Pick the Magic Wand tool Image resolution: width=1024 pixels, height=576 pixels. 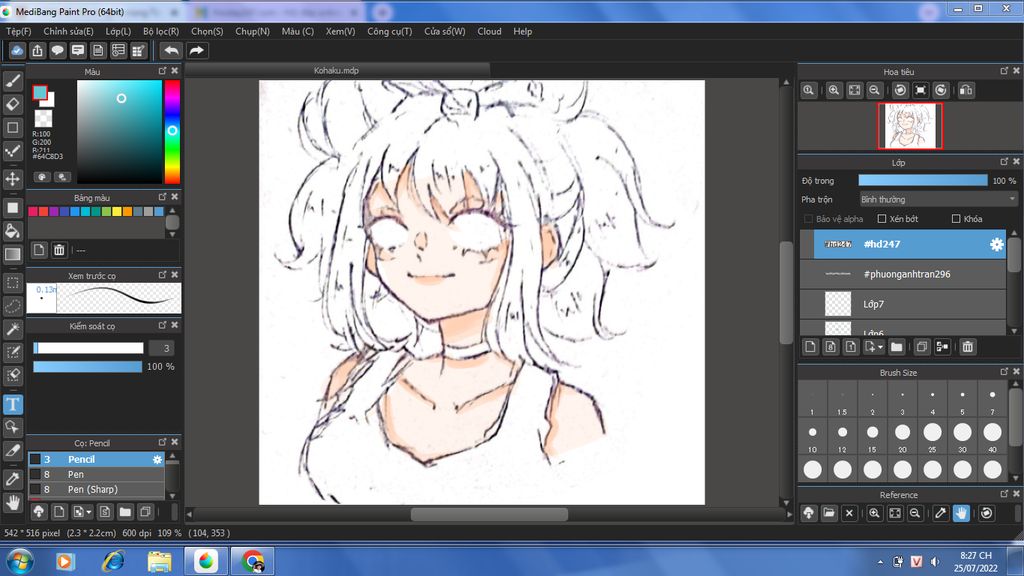[13, 329]
